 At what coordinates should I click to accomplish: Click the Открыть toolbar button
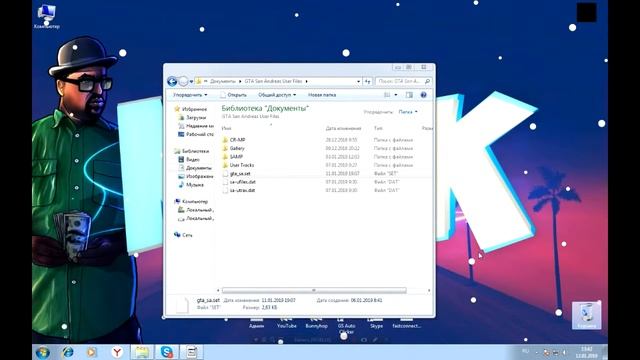233,95
